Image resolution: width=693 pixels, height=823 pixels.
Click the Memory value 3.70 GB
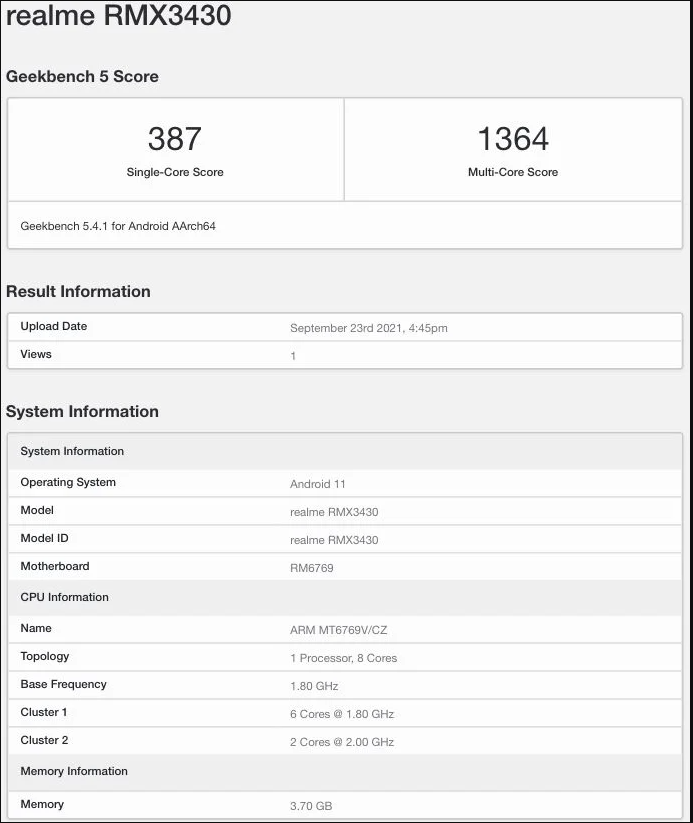(311, 806)
